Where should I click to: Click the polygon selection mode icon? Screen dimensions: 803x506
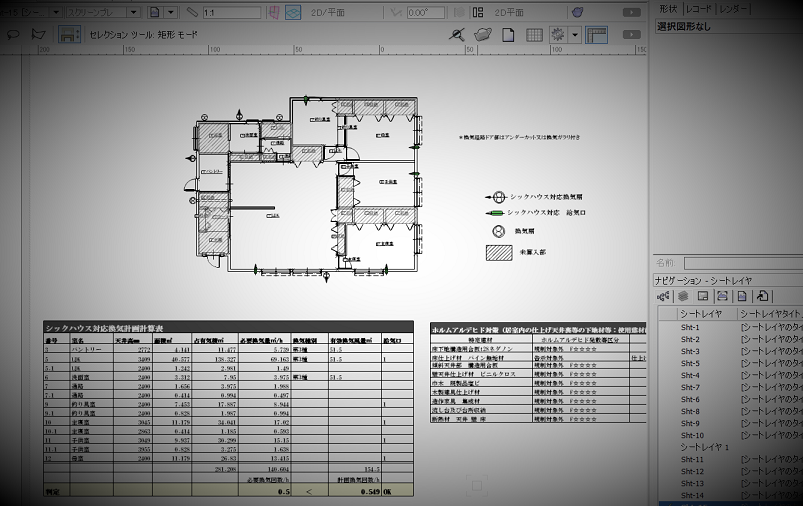38,34
